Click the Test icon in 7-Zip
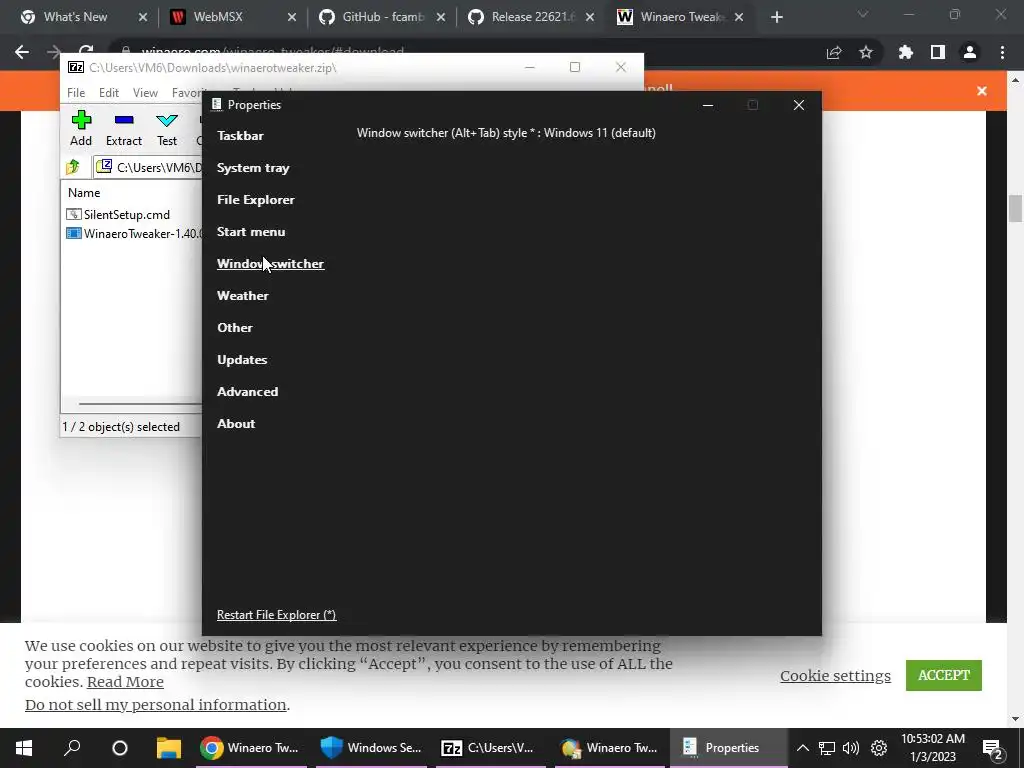The height and width of the screenshot is (768, 1024). pyautogui.click(x=167, y=128)
